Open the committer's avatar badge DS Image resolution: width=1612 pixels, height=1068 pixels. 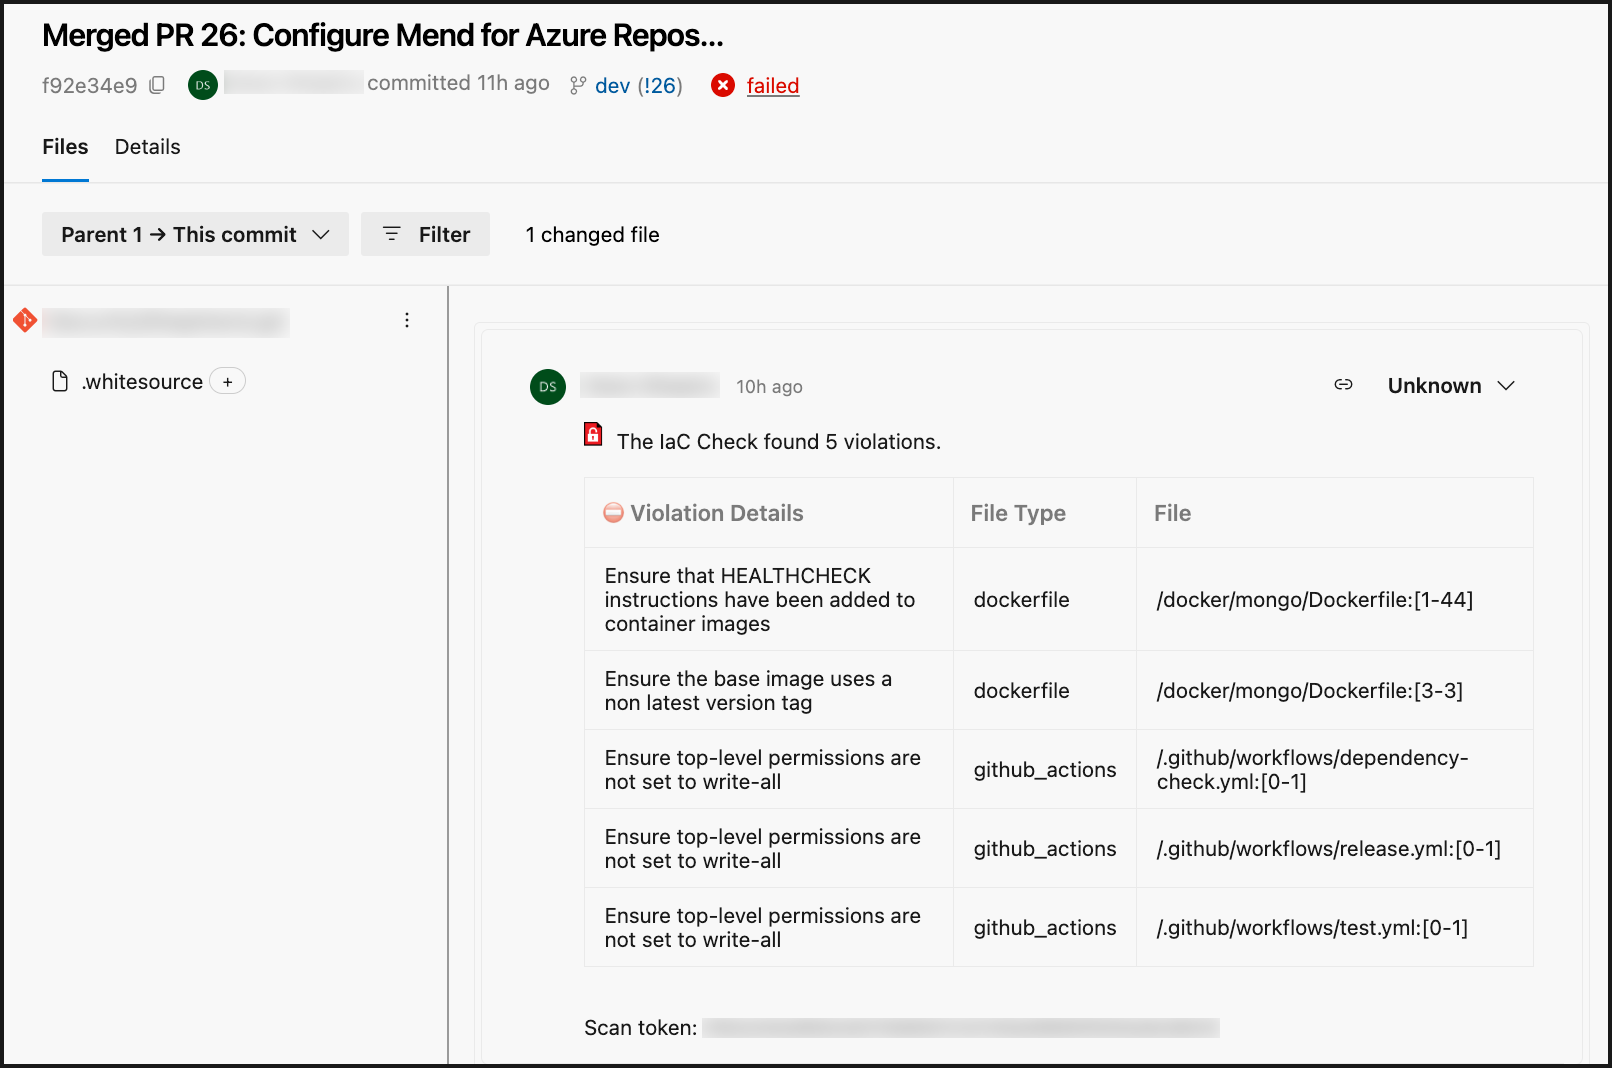[x=203, y=85]
